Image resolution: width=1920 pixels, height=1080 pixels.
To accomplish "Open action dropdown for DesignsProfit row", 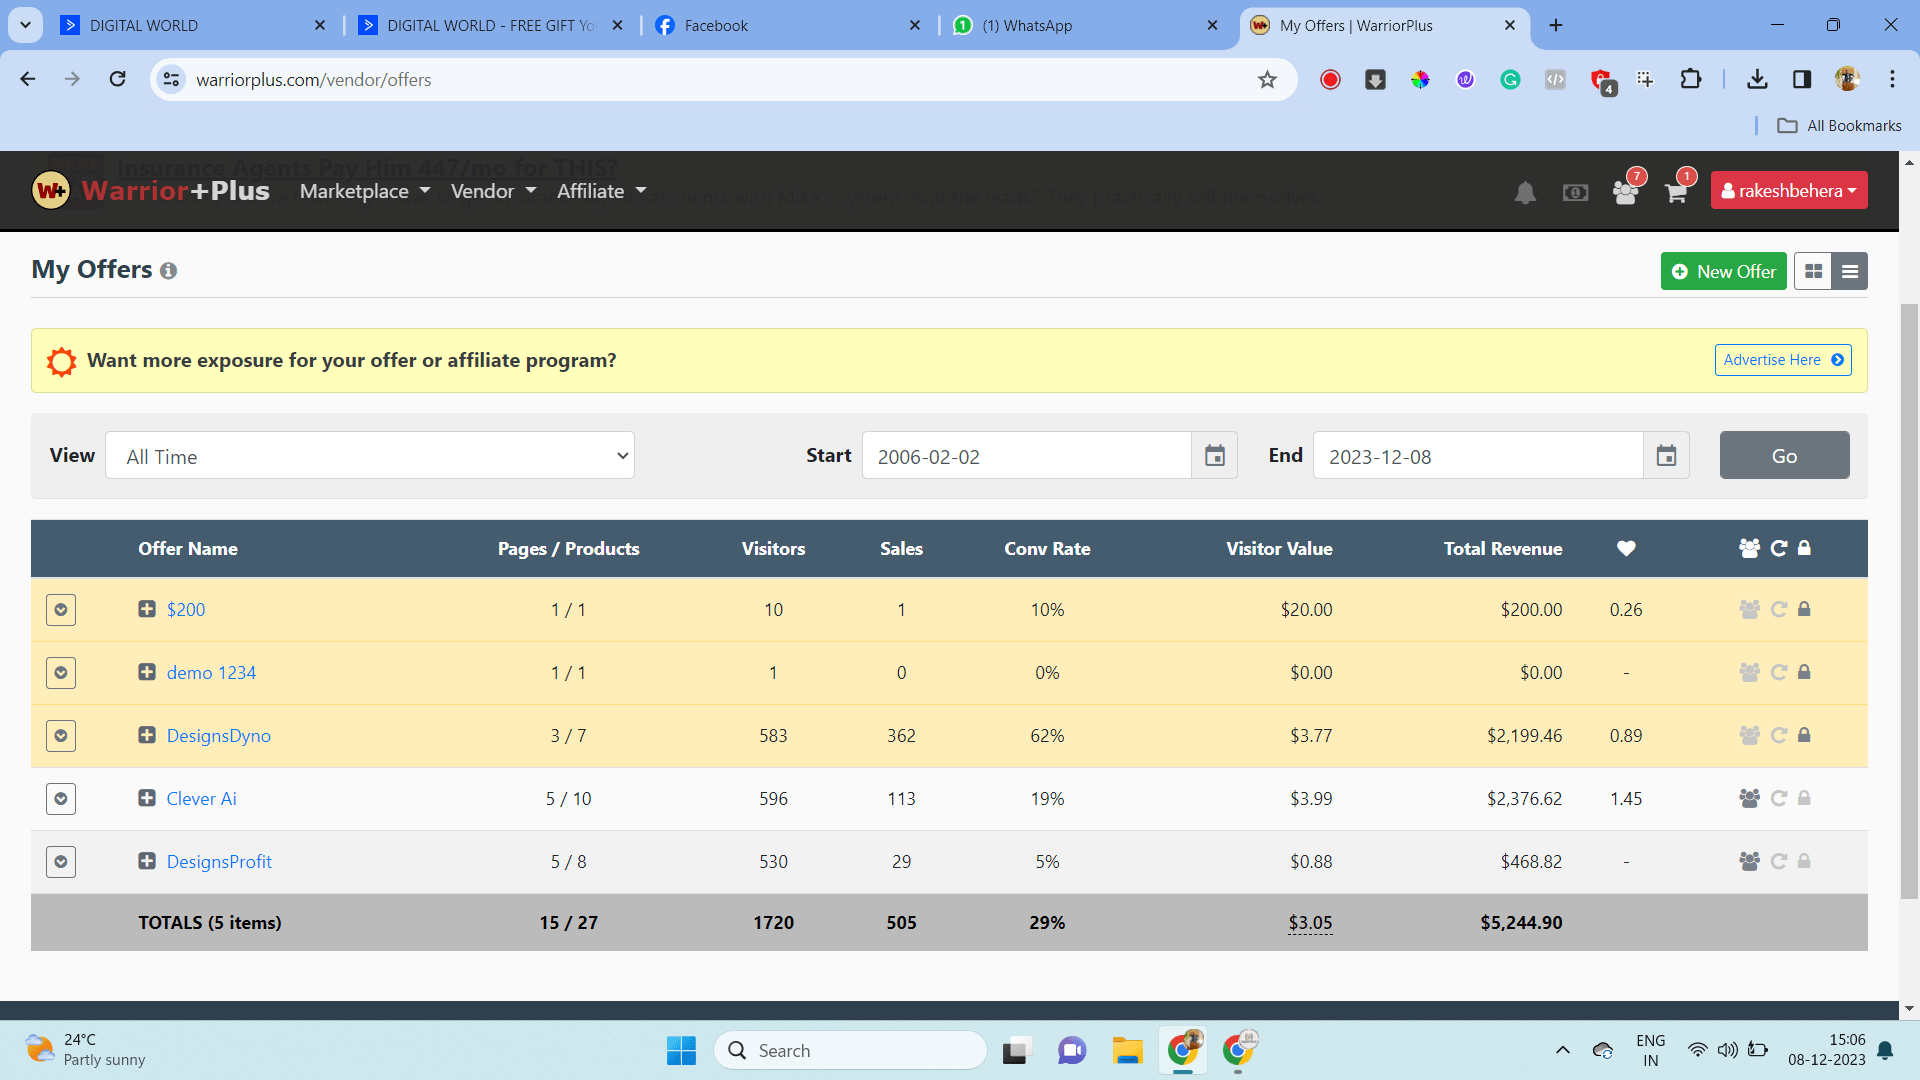I will [61, 862].
